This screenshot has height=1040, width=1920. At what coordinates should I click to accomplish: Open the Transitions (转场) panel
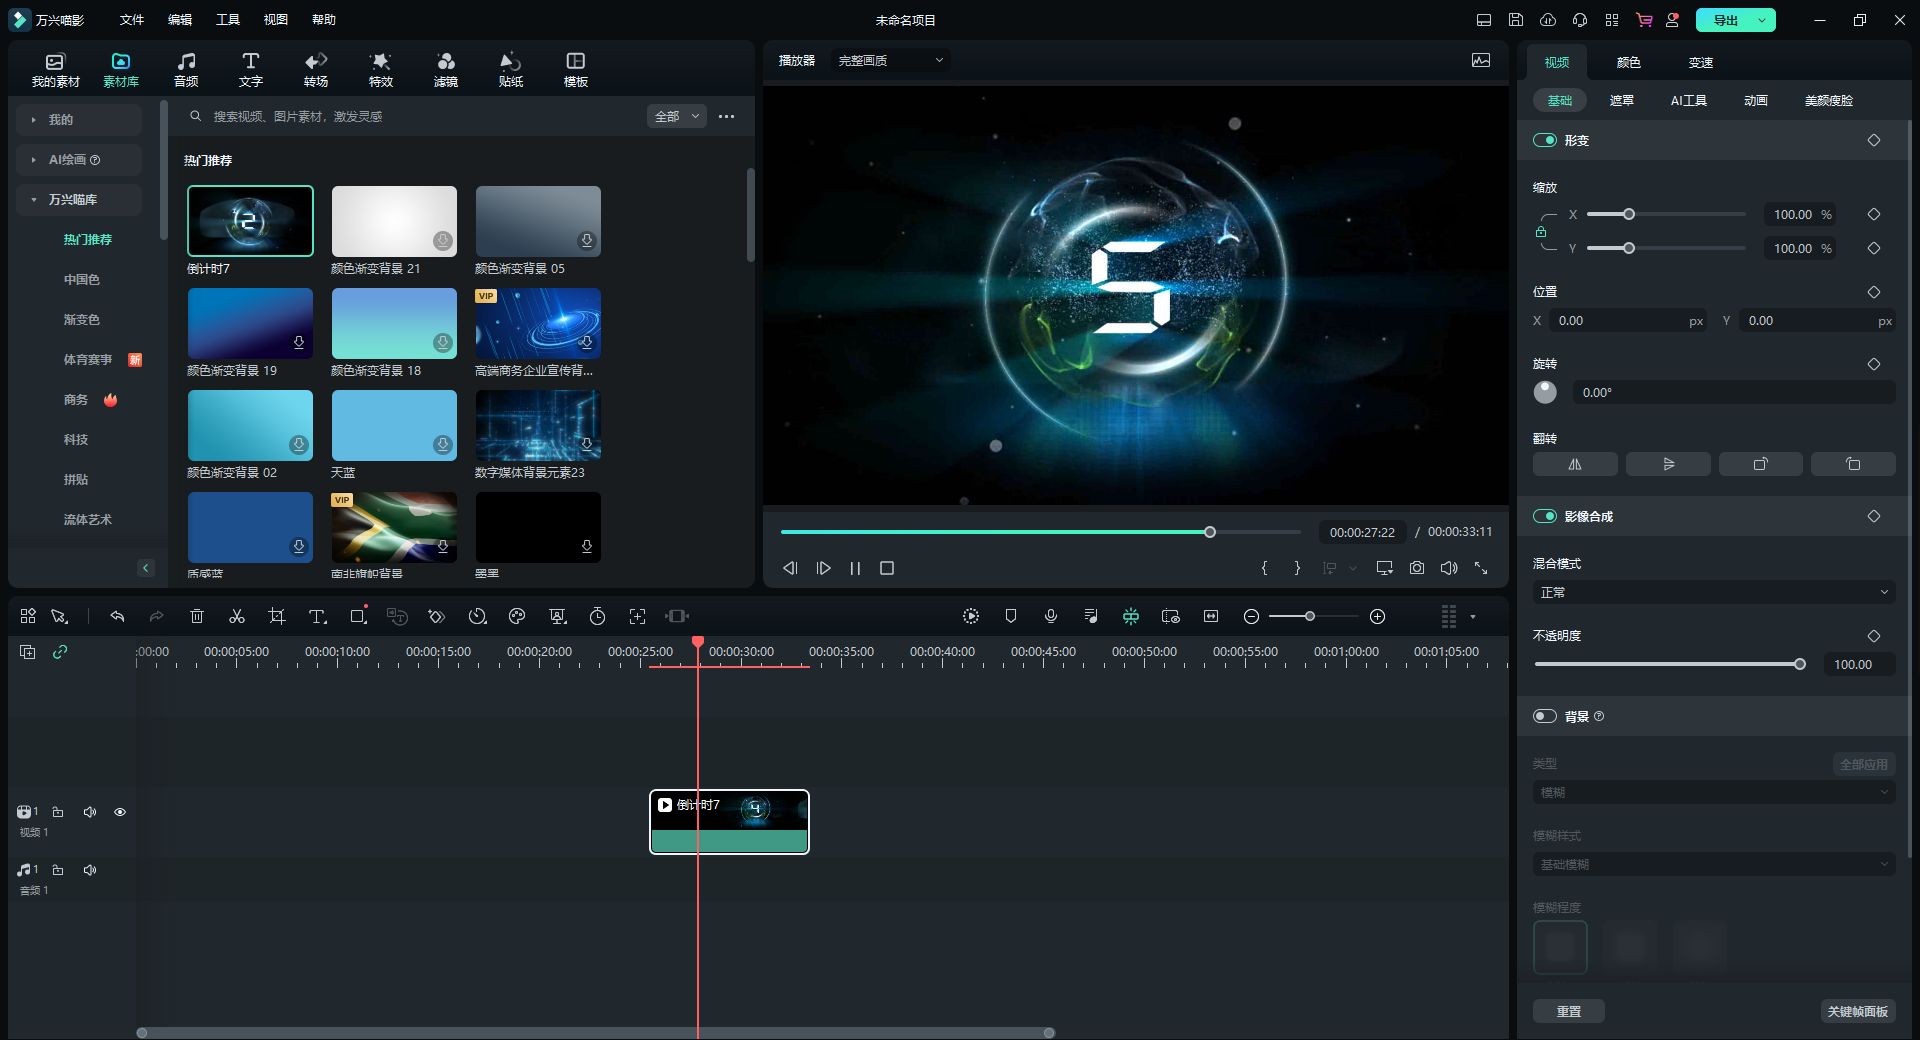pyautogui.click(x=316, y=70)
